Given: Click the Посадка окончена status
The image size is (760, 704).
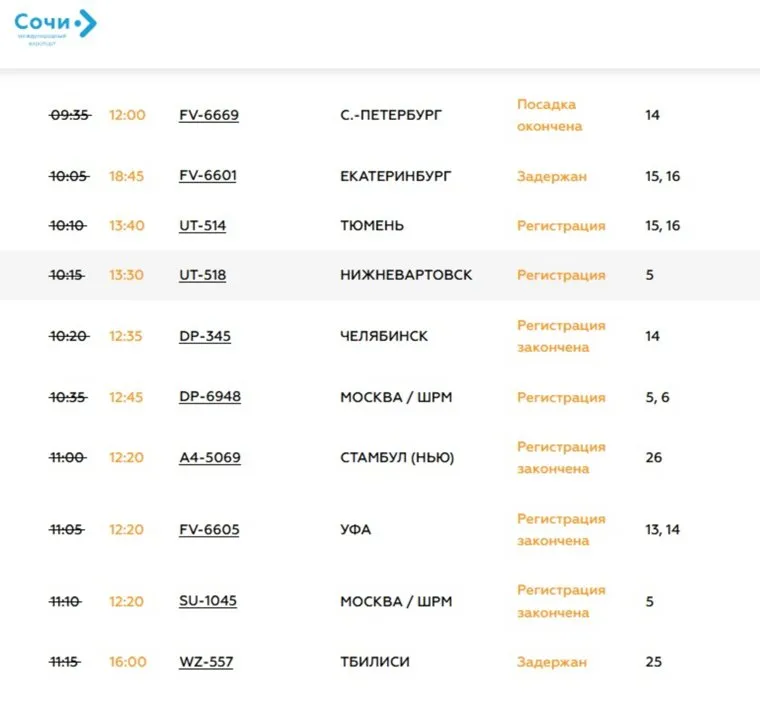Looking at the screenshot, I should pyautogui.click(x=549, y=115).
